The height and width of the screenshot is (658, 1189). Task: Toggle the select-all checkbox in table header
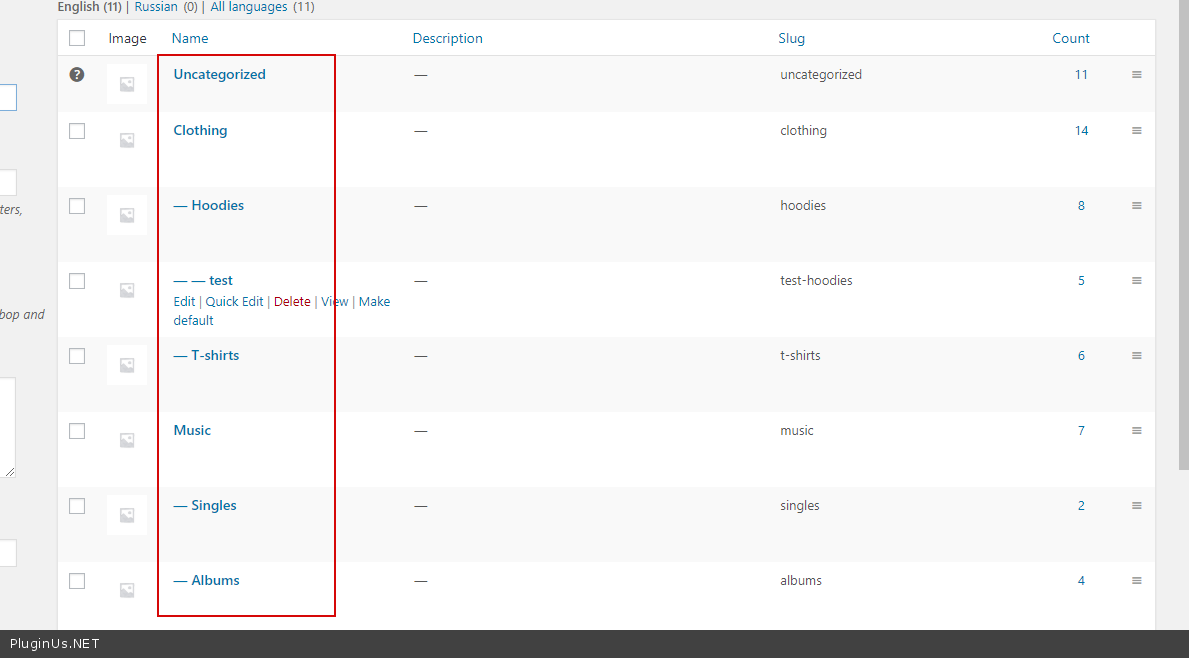coord(77,39)
